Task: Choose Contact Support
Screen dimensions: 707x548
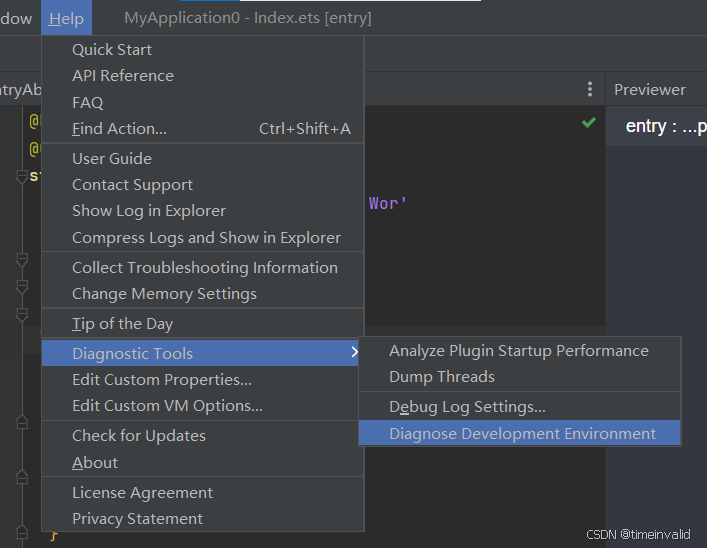Action: pyautogui.click(x=133, y=185)
